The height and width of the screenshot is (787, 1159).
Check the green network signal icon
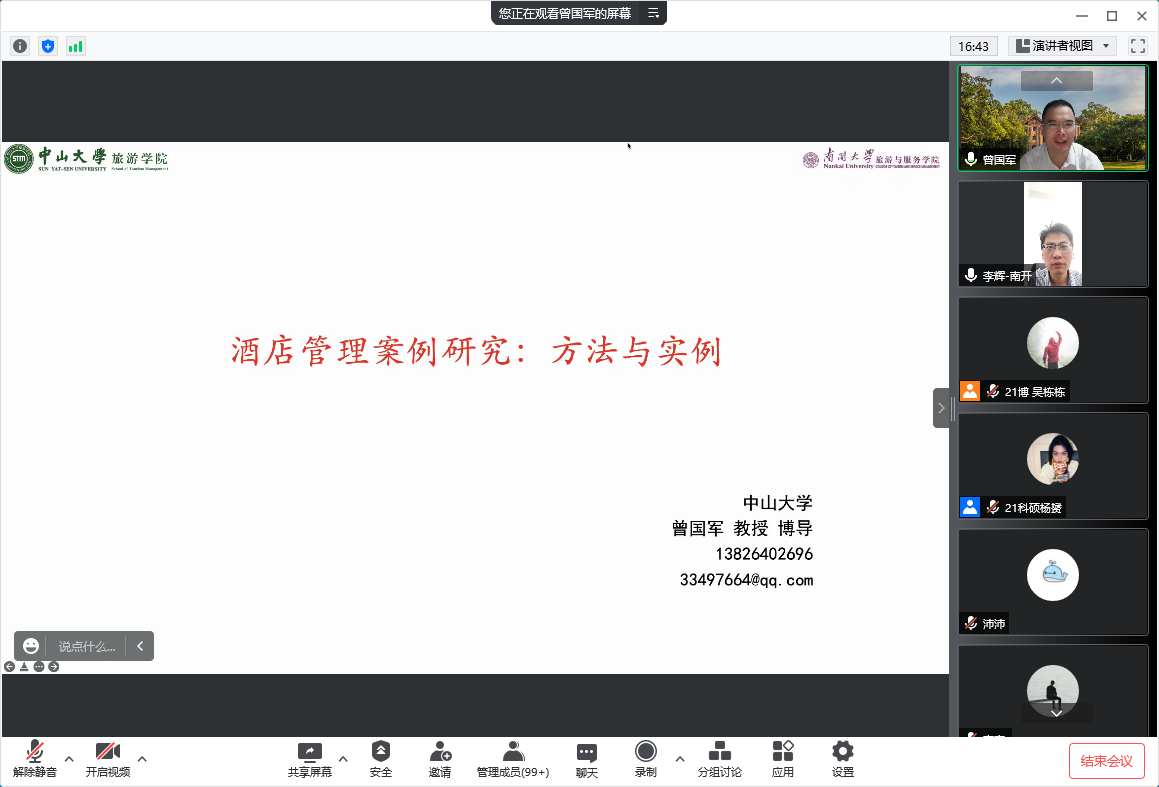click(x=76, y=46)
